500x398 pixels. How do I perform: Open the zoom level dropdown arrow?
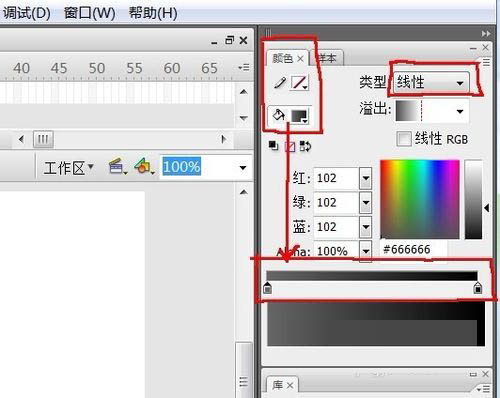[243, 168]
